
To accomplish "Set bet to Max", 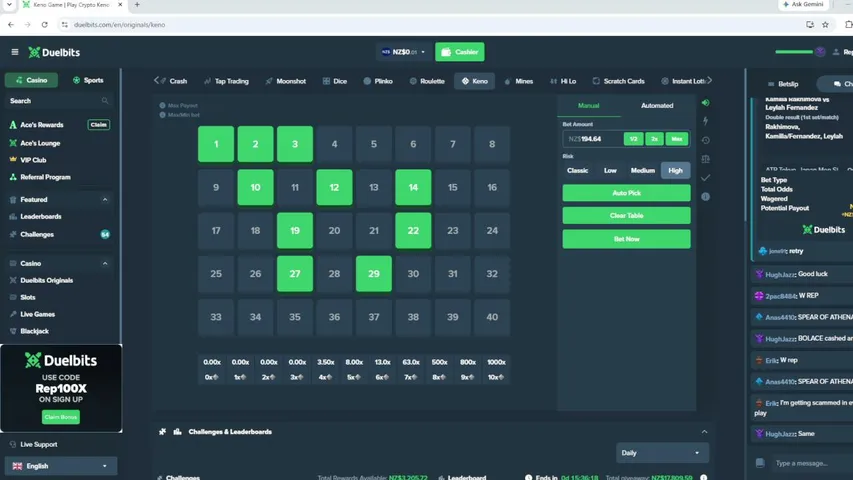I will click(x=677, y=139).
